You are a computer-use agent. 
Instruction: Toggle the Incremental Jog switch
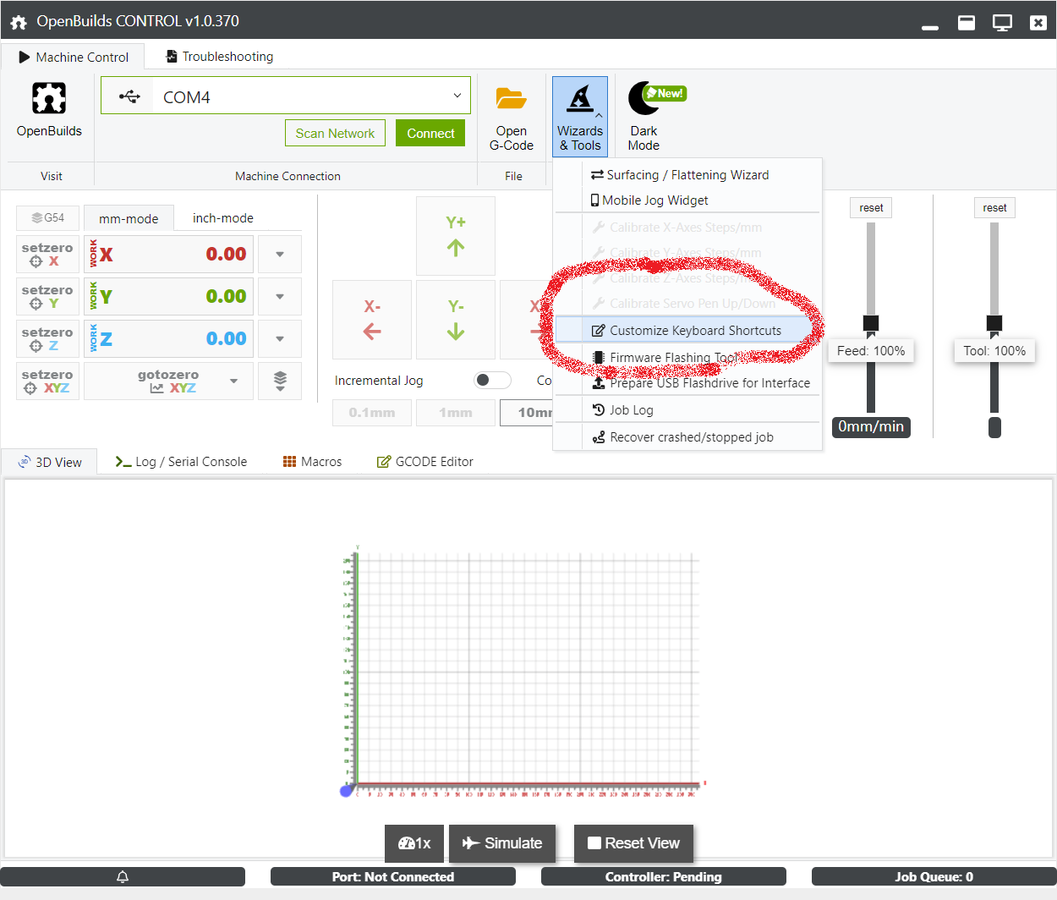491,380
